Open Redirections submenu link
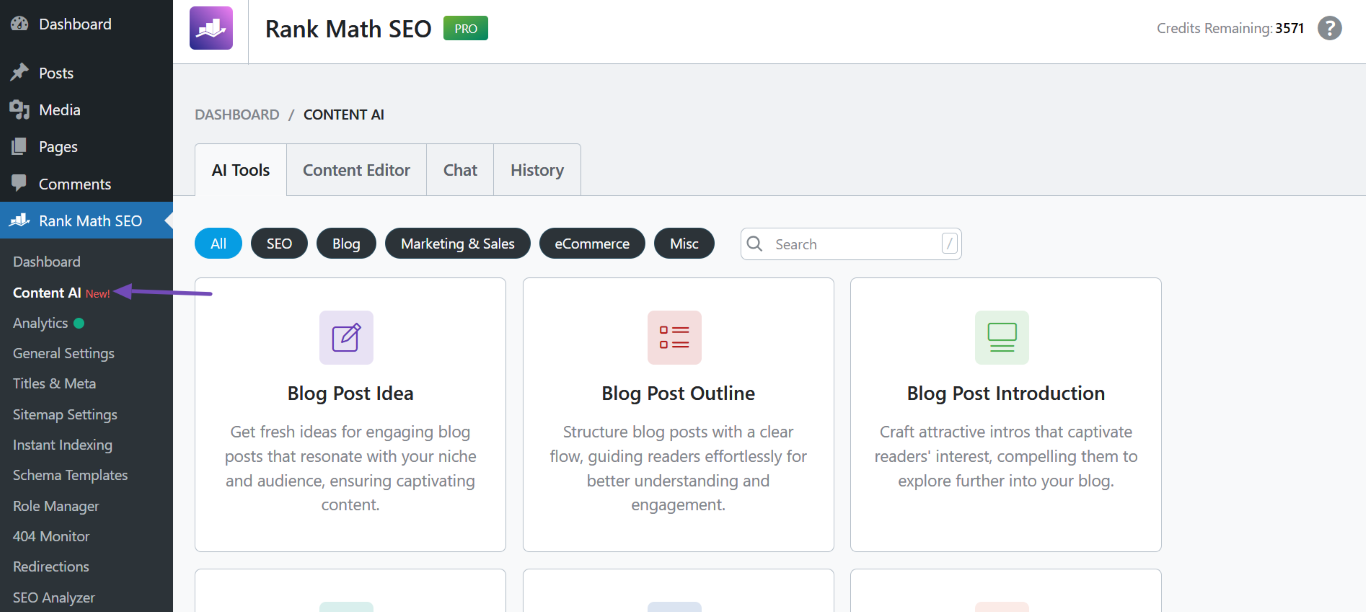Screen dimensions: 1366x612 tap(51, 567)
